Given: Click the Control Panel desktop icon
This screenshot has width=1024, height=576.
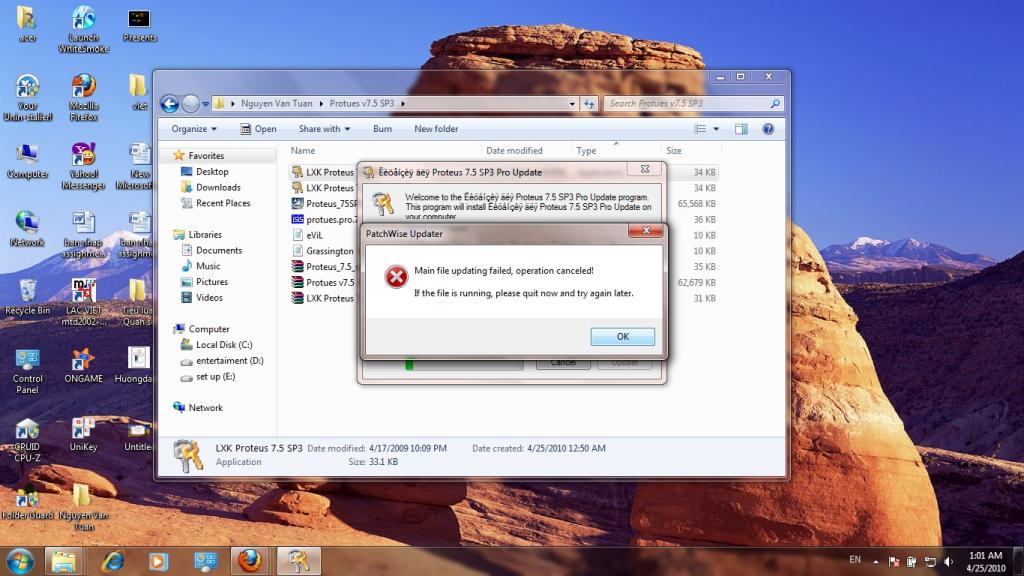Looking at the screenshot, I should click(x=27, y=371).
